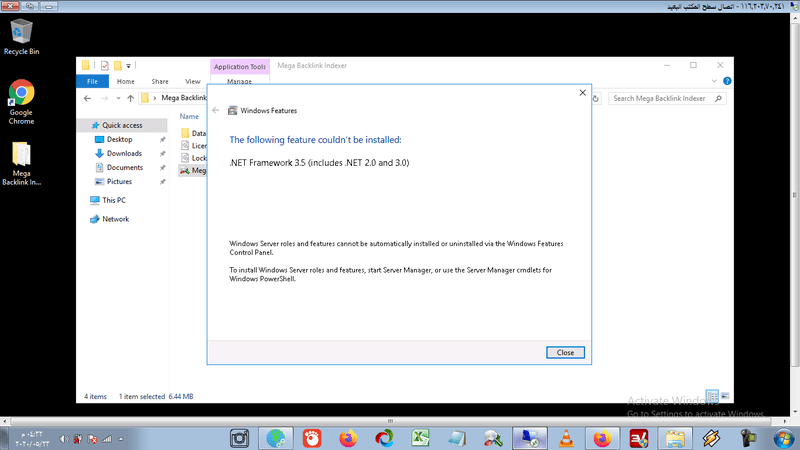Open Documents in the navigation pane
This screenshot has height=450, width=800.
click(124, 167)
